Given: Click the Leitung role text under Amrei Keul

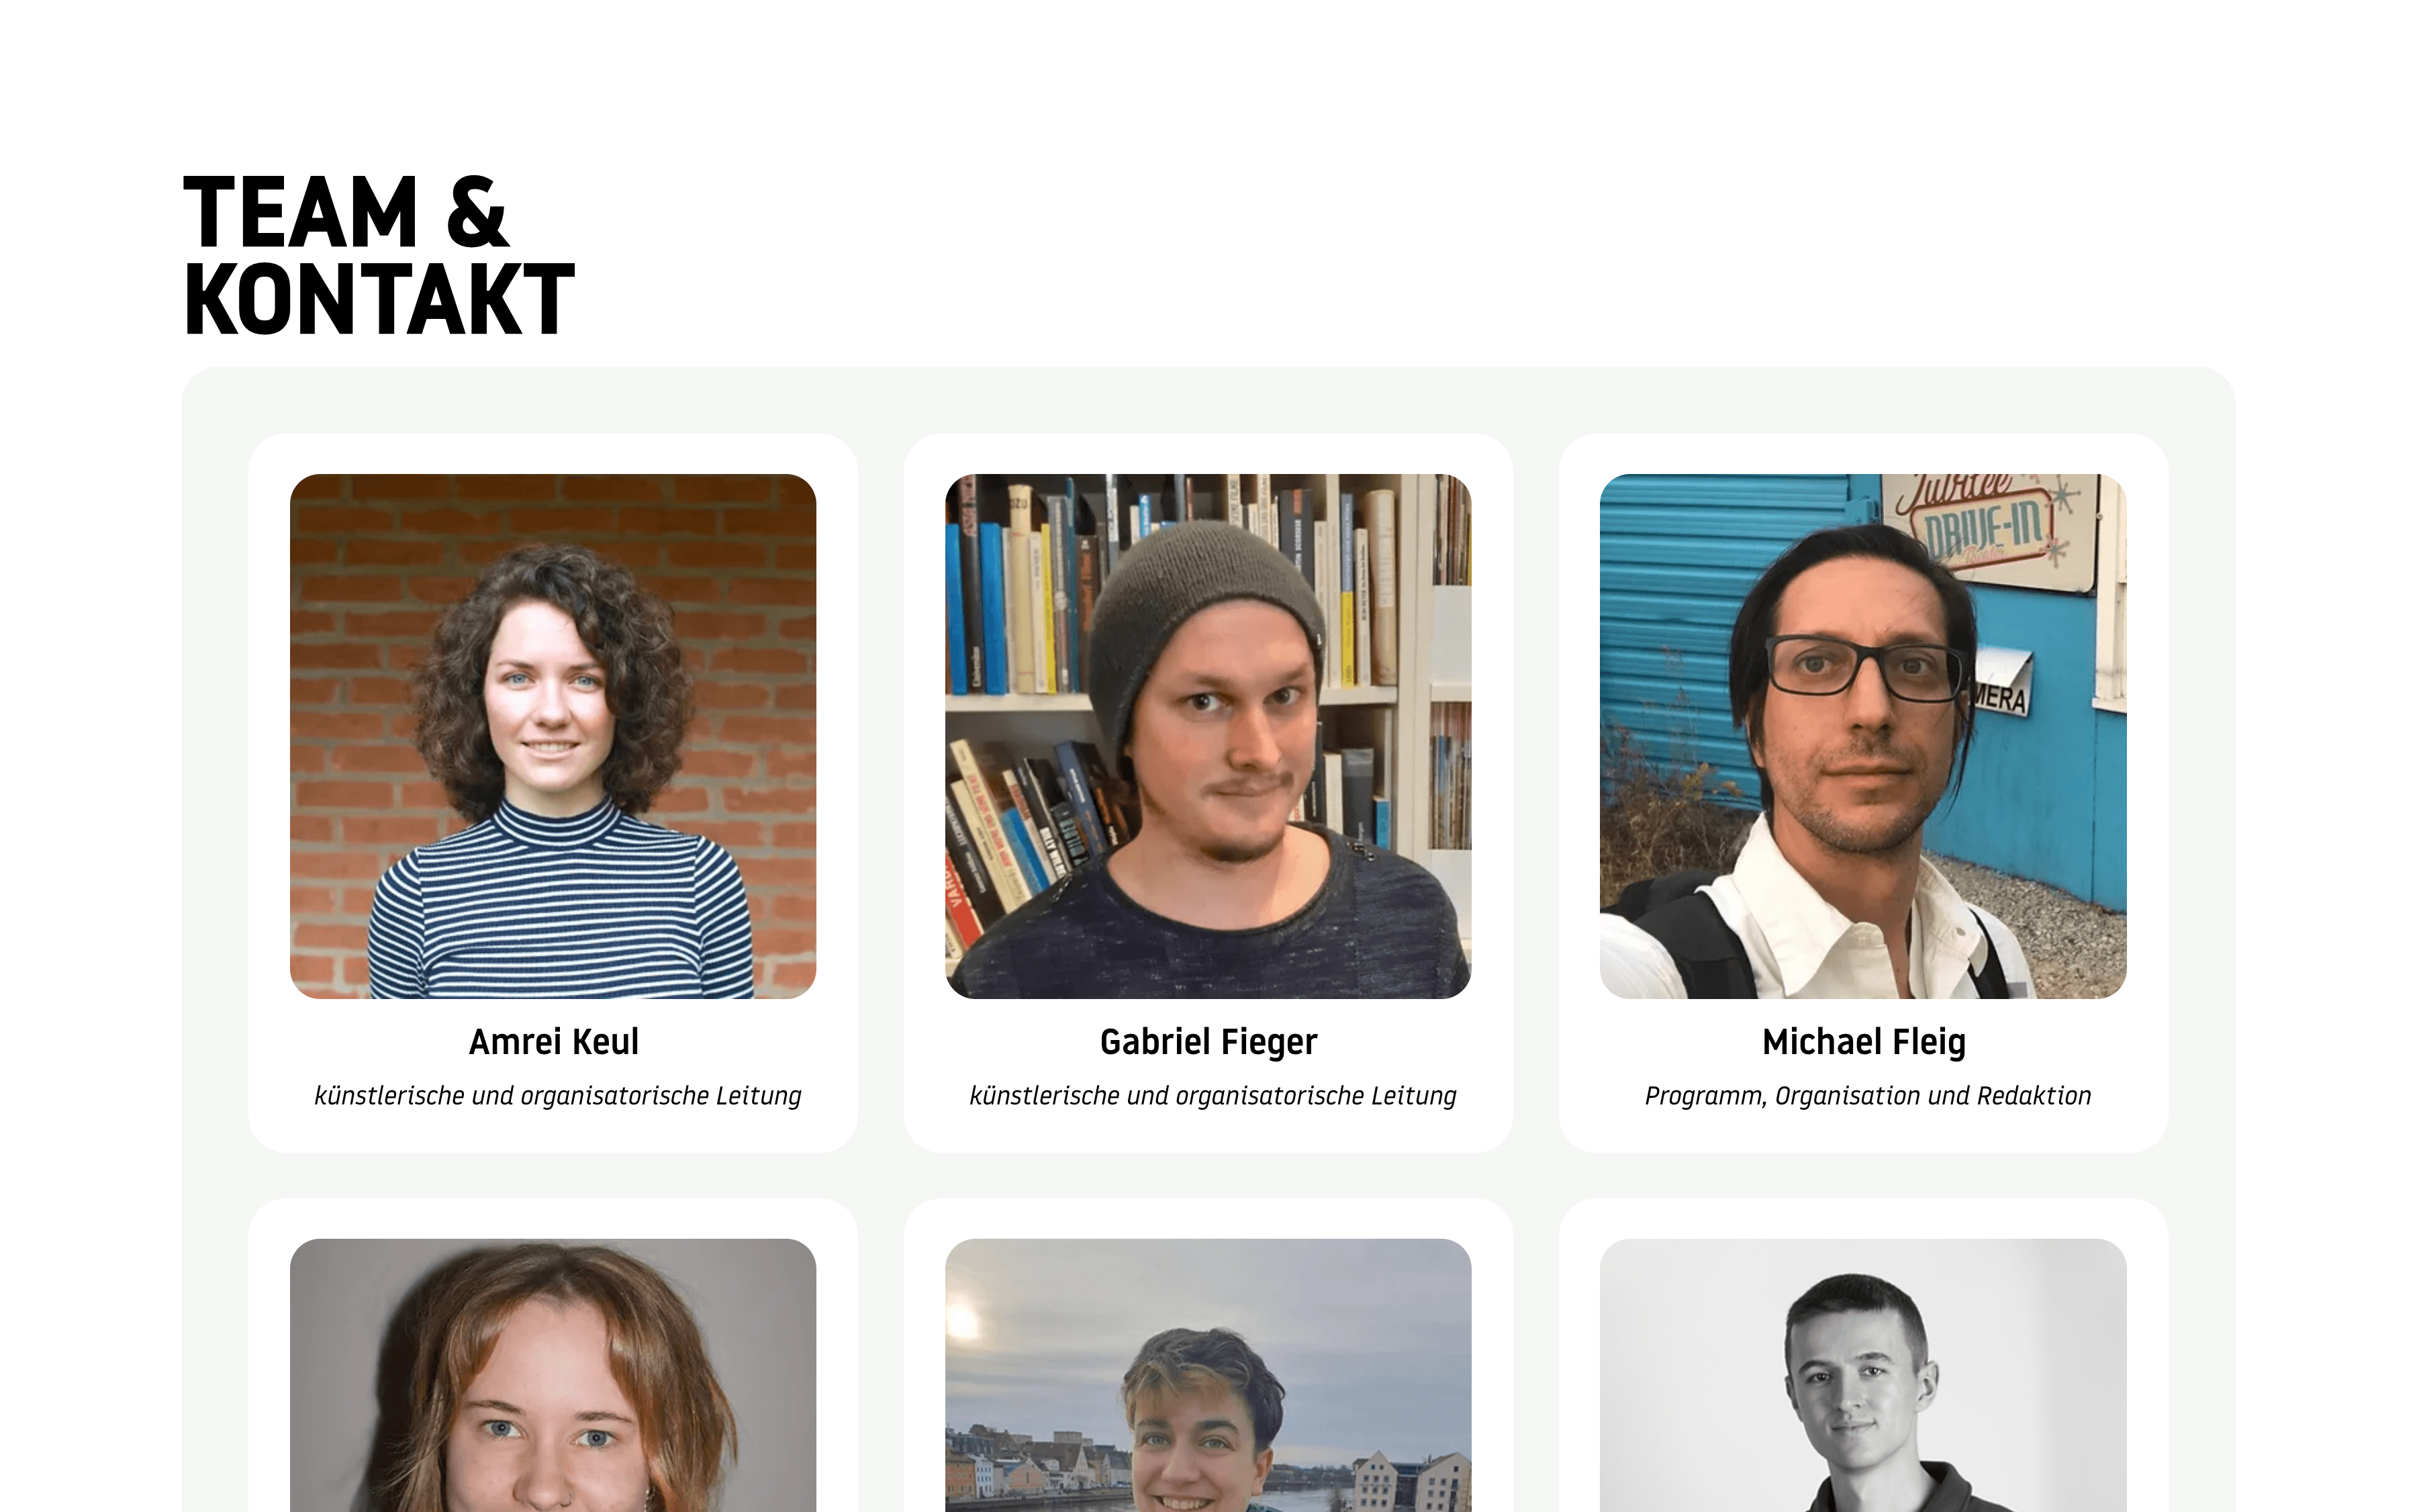Looking at the screenshot, I should click(557, 1096).
